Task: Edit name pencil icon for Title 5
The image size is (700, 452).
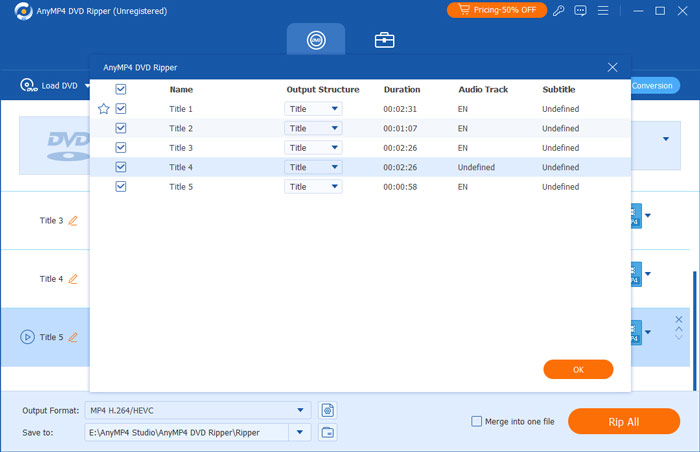Action: click(x=73, y=337)
